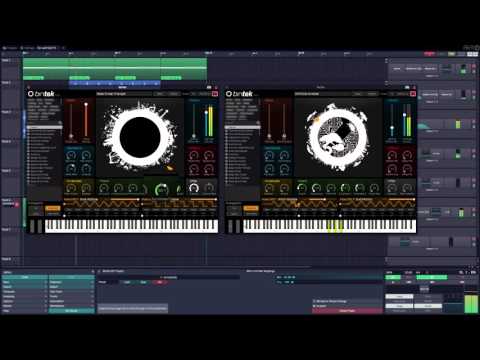480x360 pixels.
Task: Click the top-left teal knob in the left BioTek
Action: (71, 155)
